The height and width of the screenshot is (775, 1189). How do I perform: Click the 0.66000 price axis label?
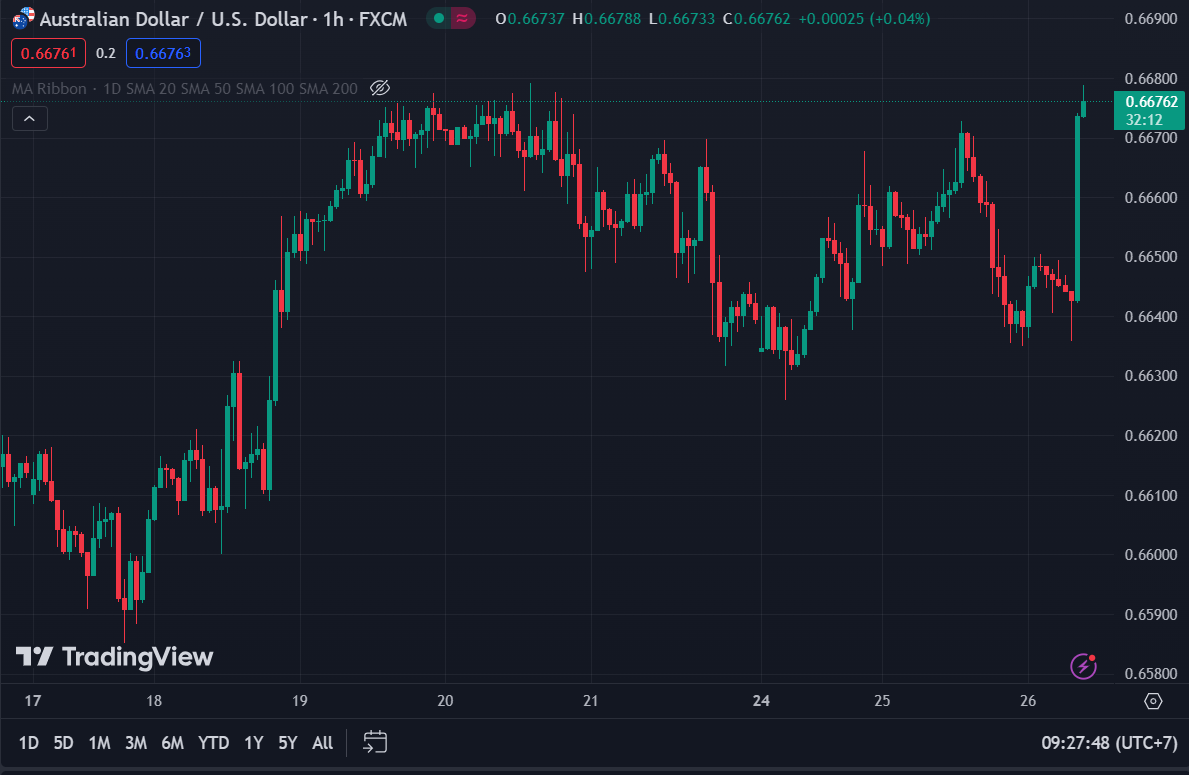click(x=1151, y=554)
